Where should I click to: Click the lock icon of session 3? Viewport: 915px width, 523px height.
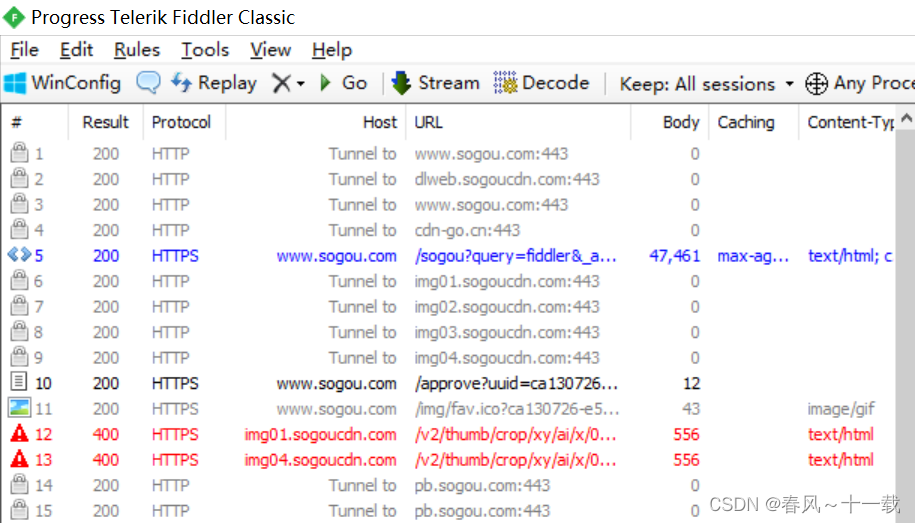click(19, 204)
